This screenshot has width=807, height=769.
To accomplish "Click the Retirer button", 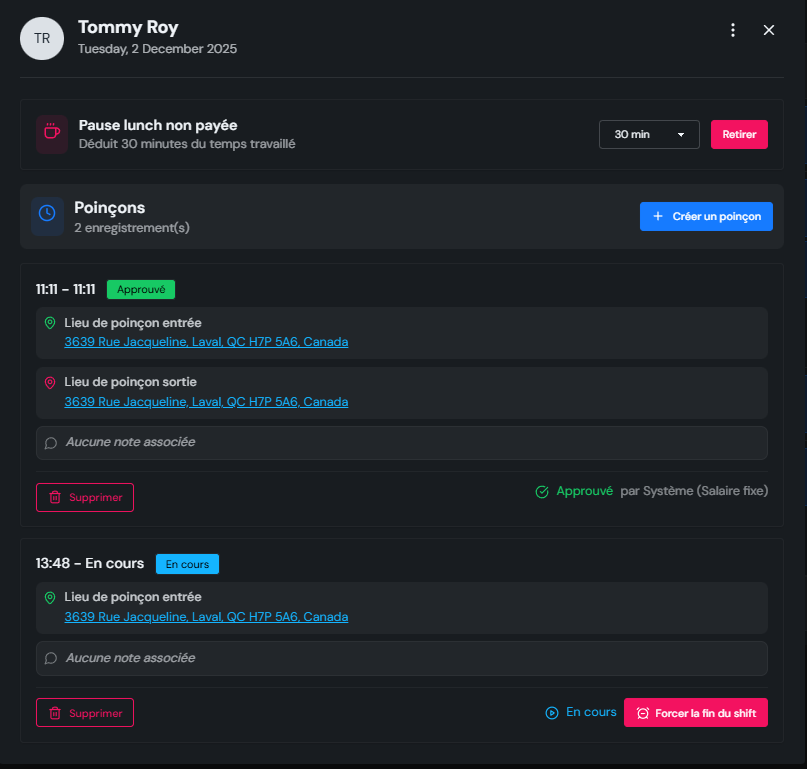I will coord(739,134).
